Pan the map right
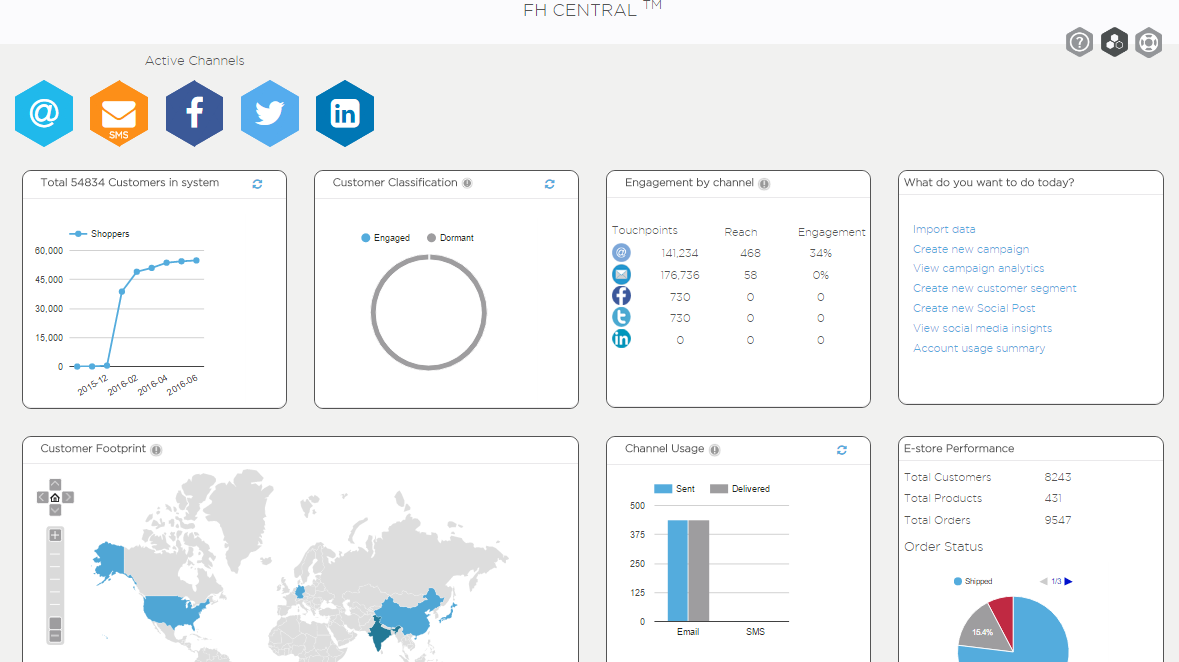 68,497
